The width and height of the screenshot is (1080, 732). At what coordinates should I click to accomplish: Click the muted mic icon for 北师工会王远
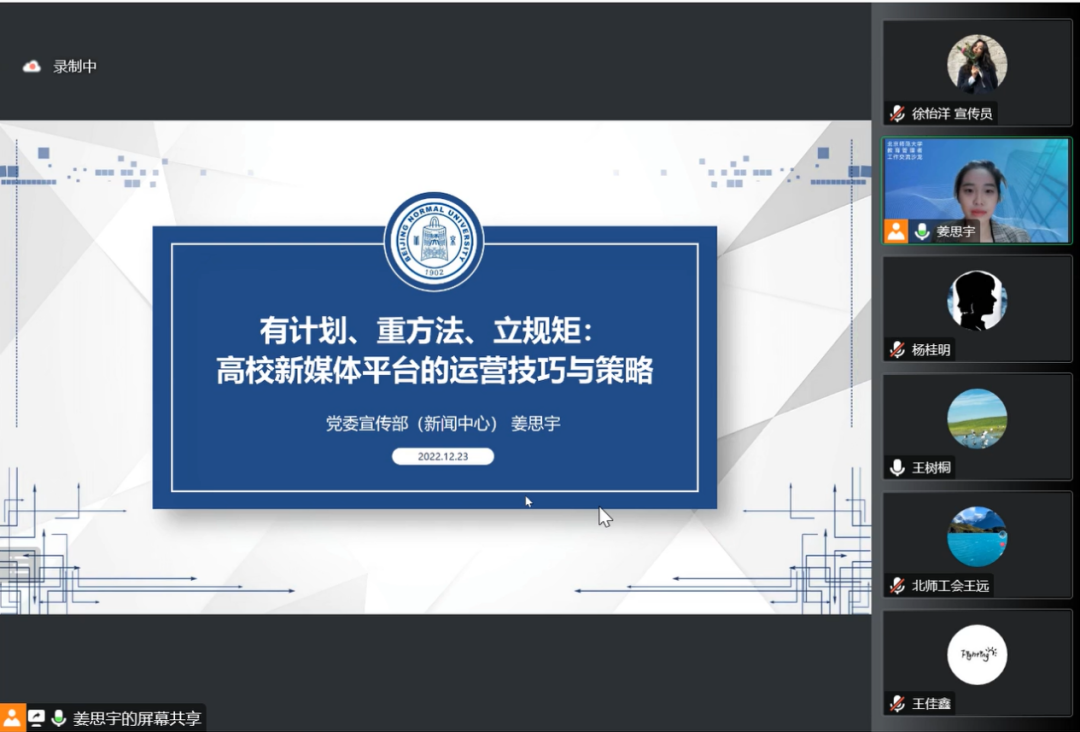(897, 586)
